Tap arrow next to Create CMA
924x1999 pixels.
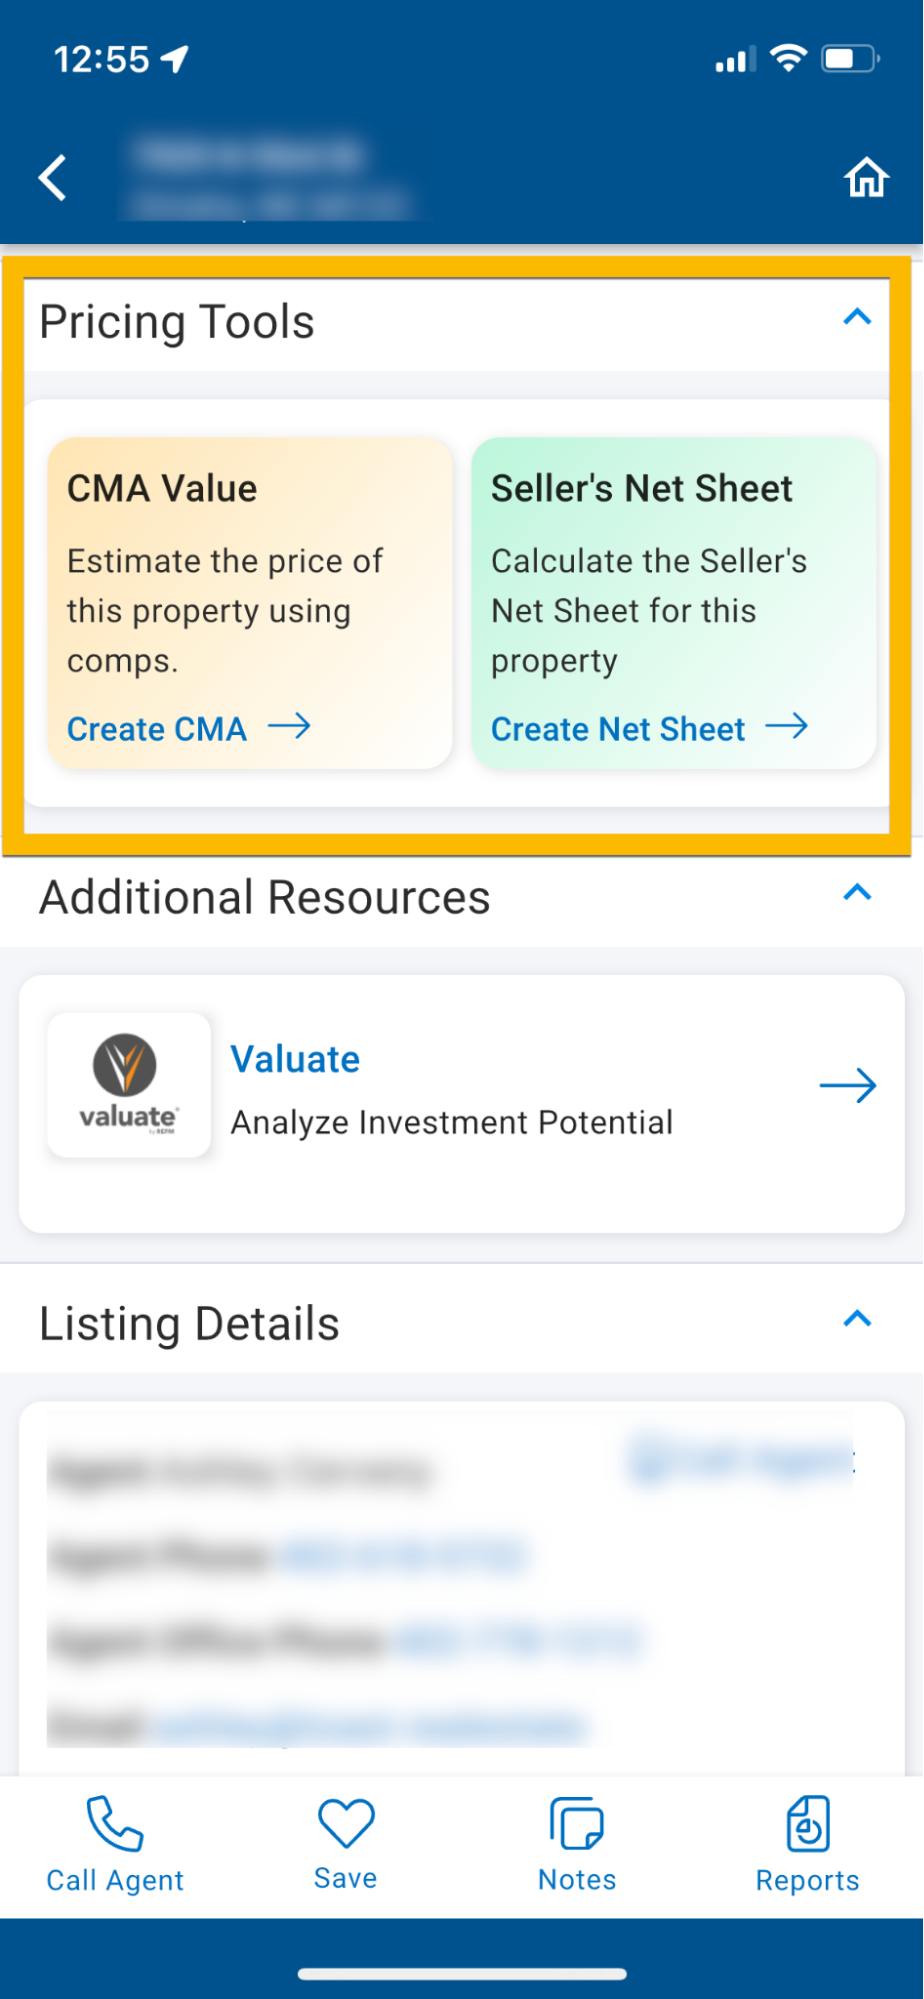tap(290, 726)
